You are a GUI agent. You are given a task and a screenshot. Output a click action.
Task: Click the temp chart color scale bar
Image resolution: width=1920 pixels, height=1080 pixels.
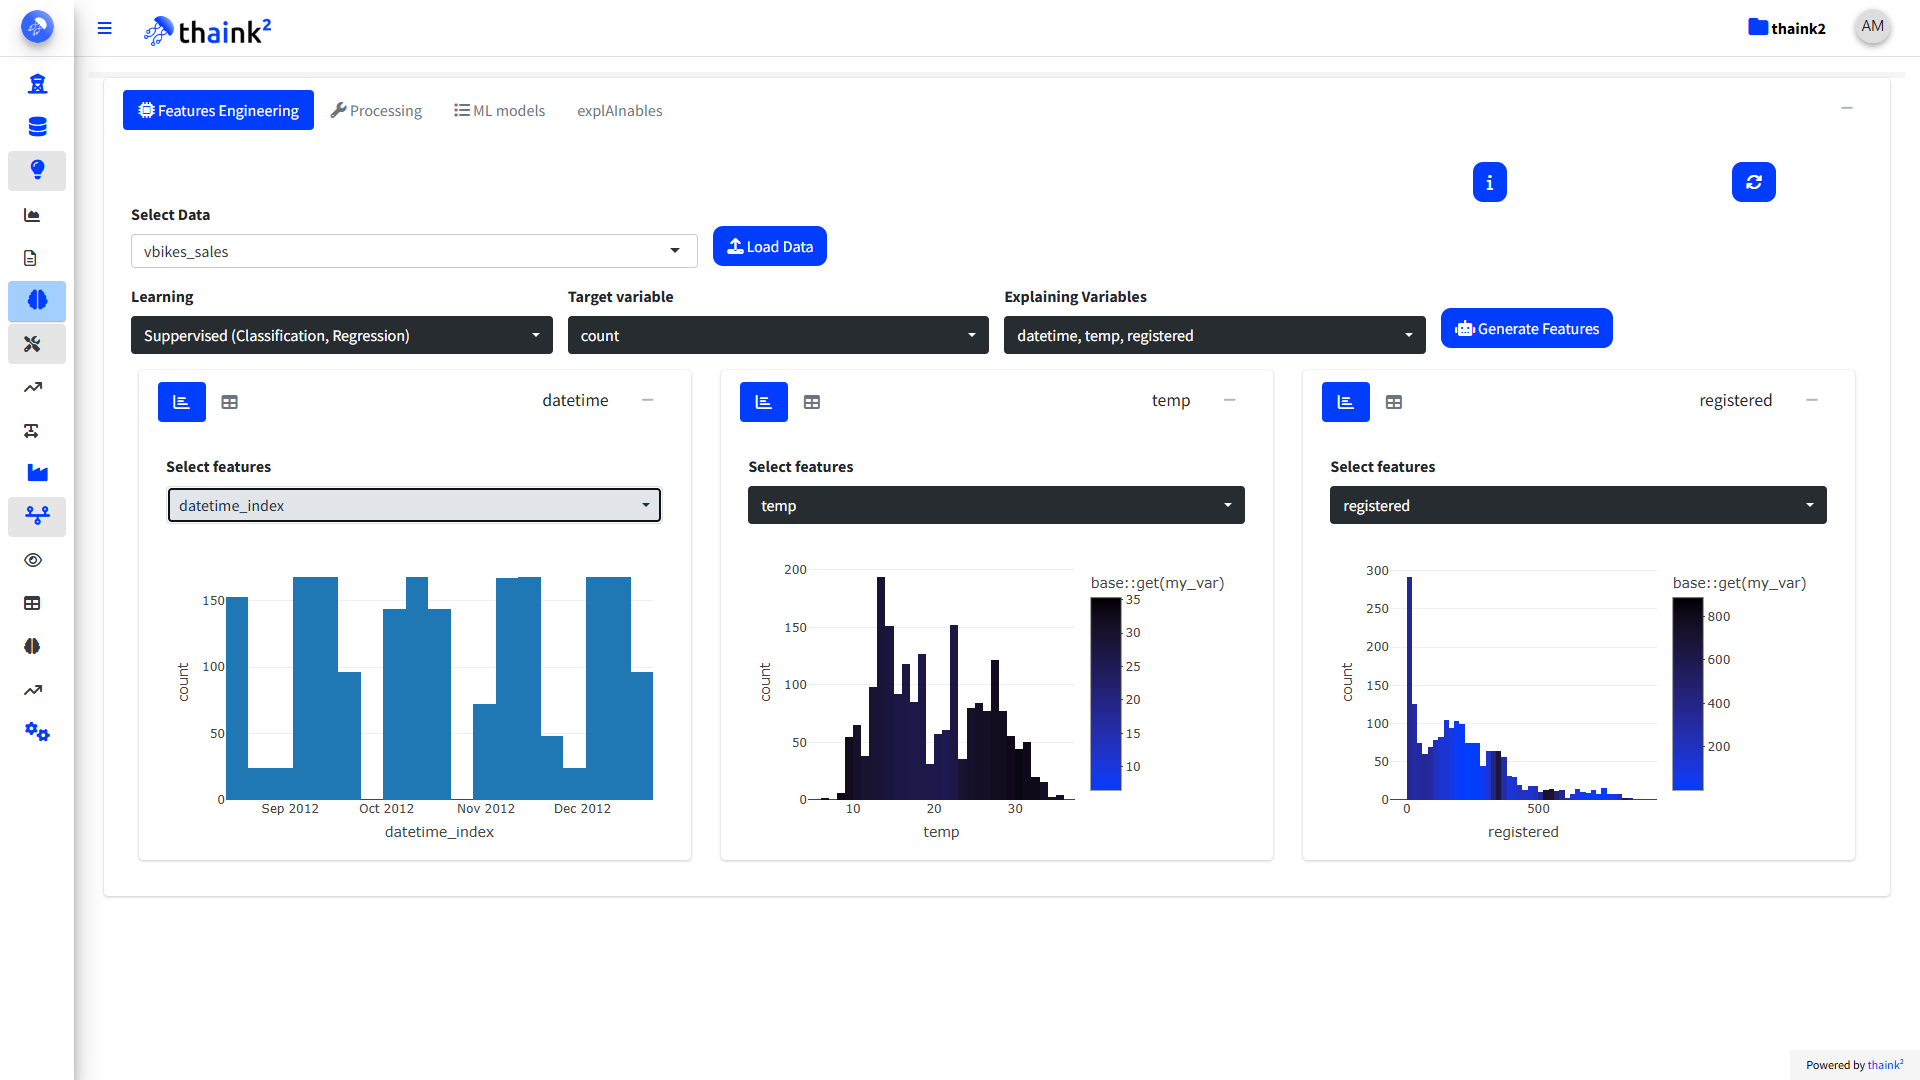pos(1105,694)
